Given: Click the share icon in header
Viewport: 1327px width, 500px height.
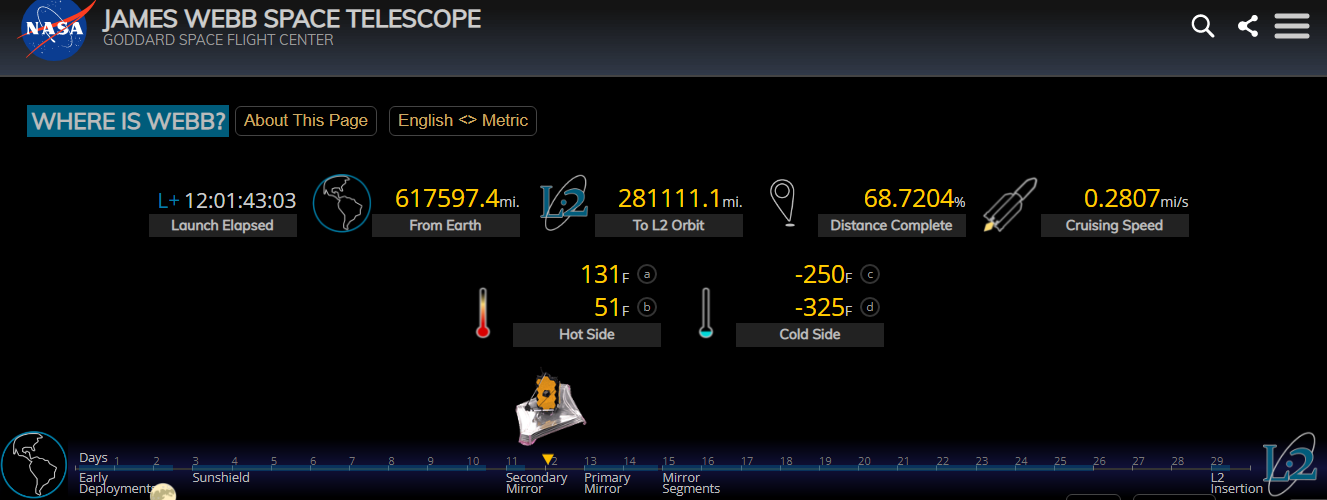Looking at the screenshot, I should click(x=1247, y=26).
